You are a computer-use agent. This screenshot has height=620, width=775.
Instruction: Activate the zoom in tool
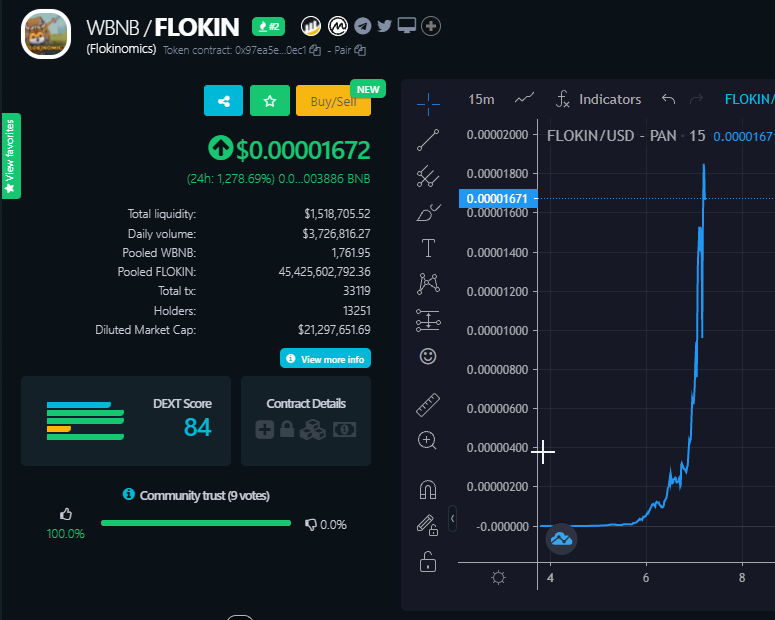427,440
